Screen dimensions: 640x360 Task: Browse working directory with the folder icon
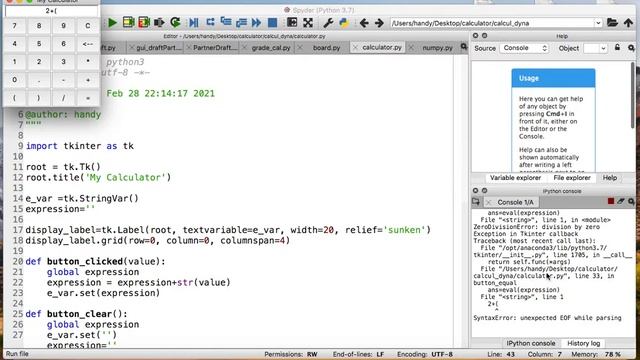(x=612, y=23)
